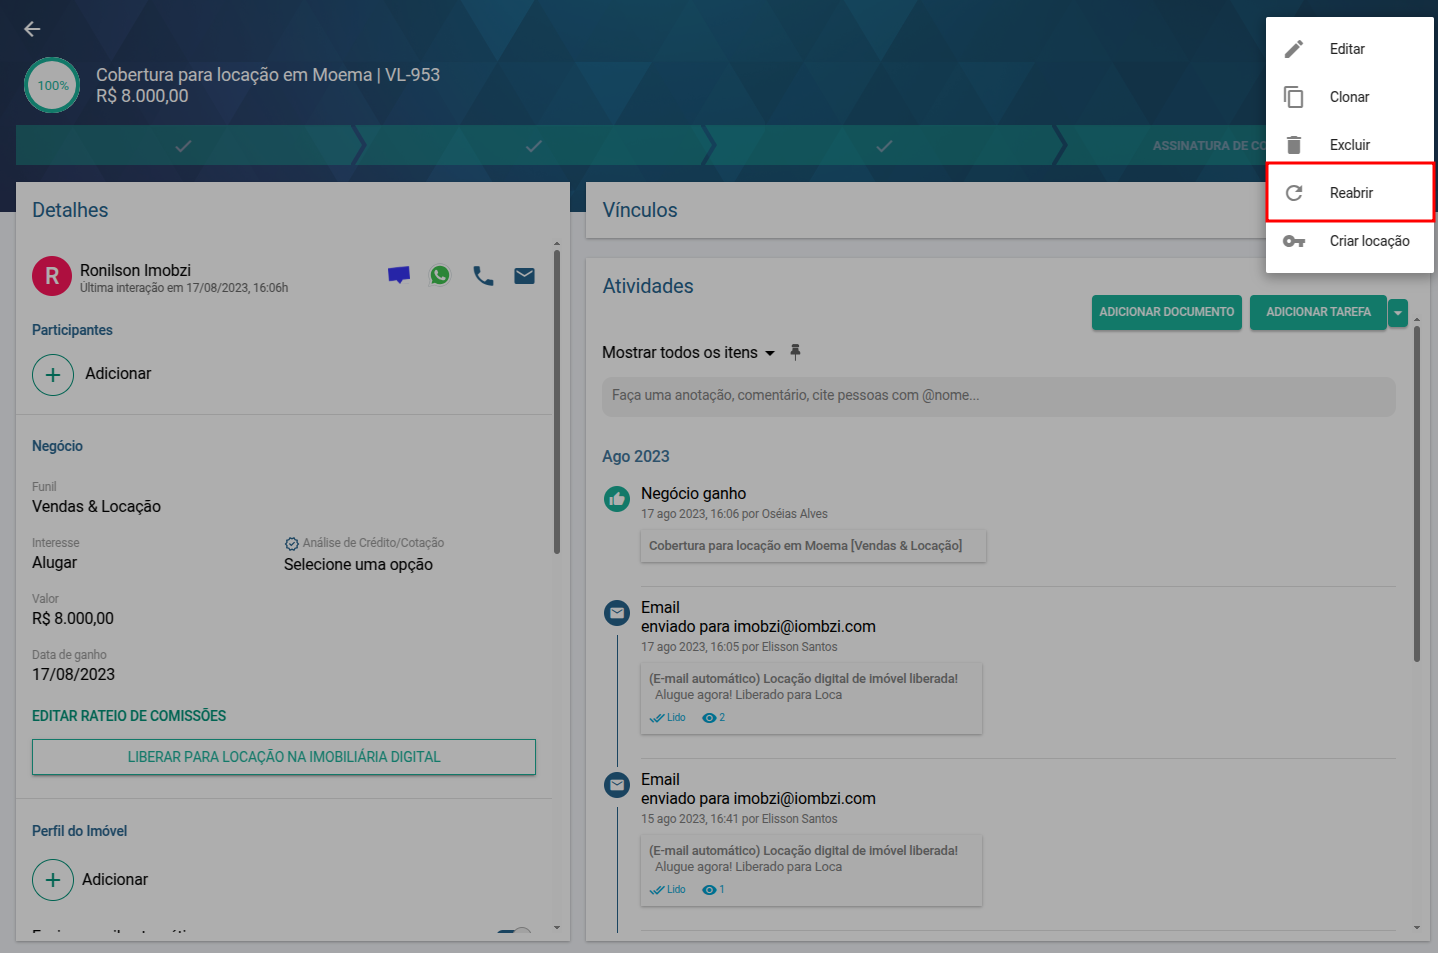Click the third completed funnel stage
The height and width of the screenshot is (953, 1438).
click(884, 146)
